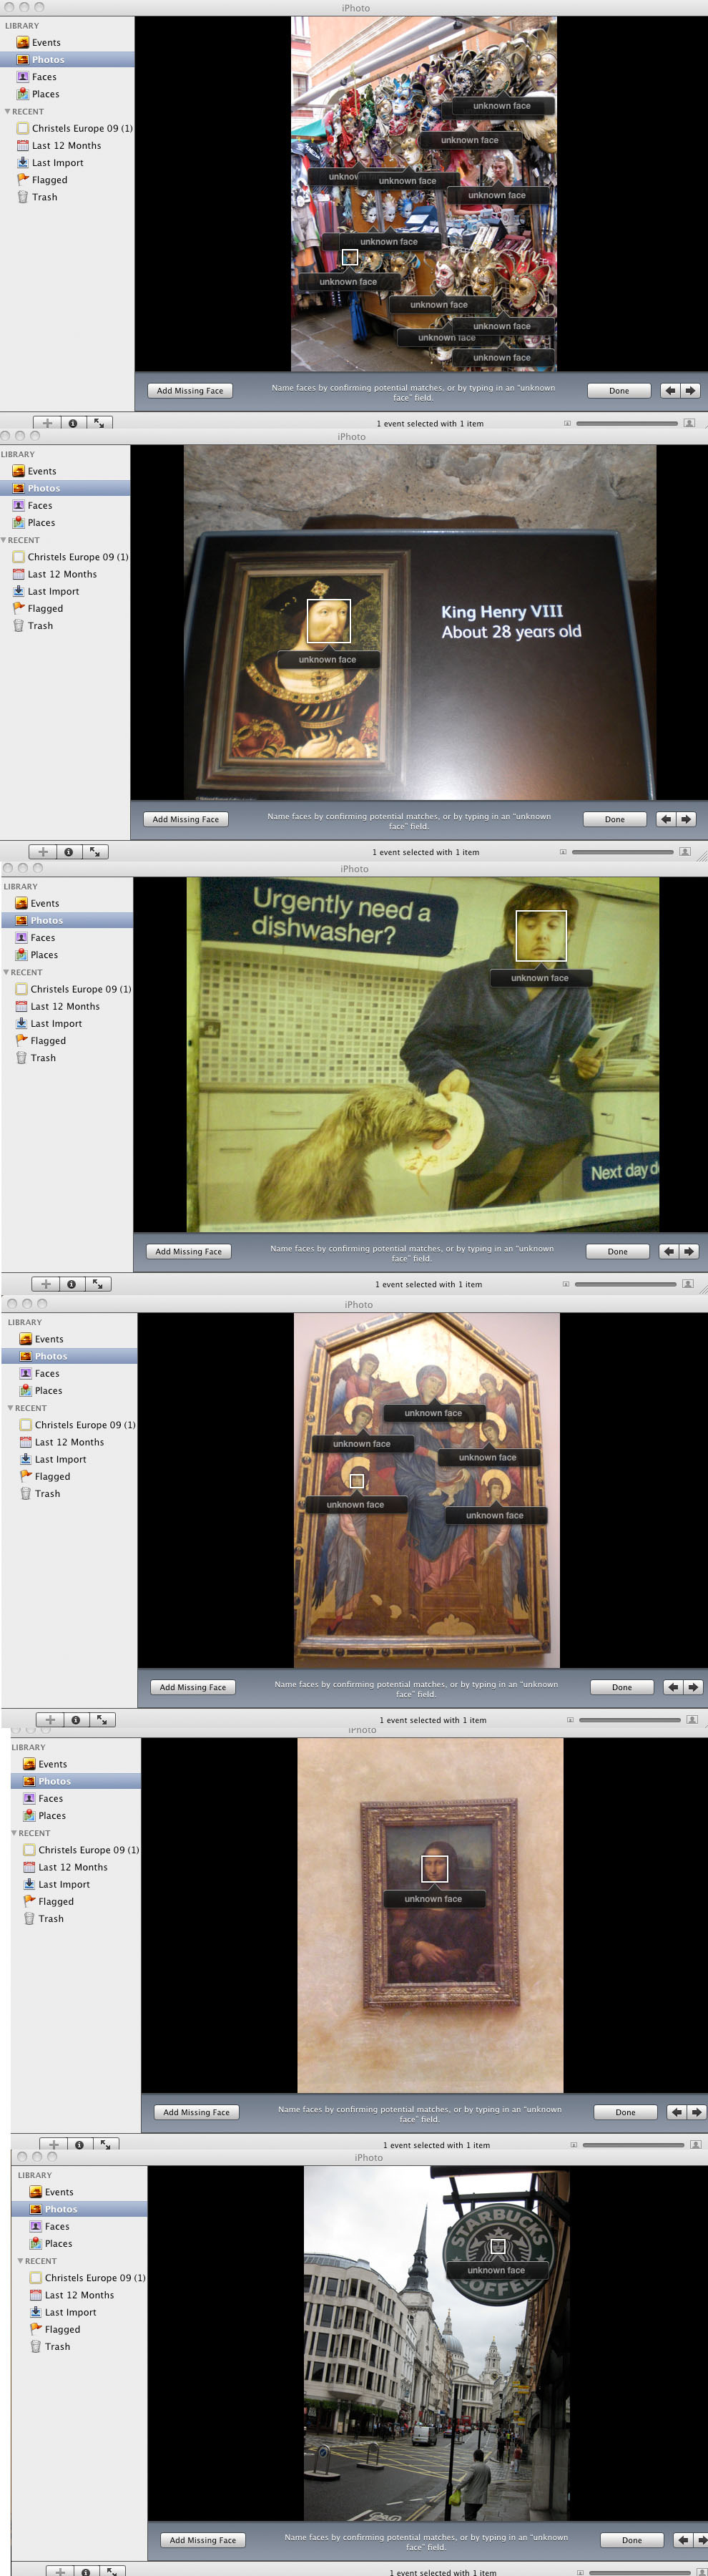This screenshot has width=708, height=2576.
Task: Click unknown face label on Starbucks logo
Action: click(x=496, y=2270)
